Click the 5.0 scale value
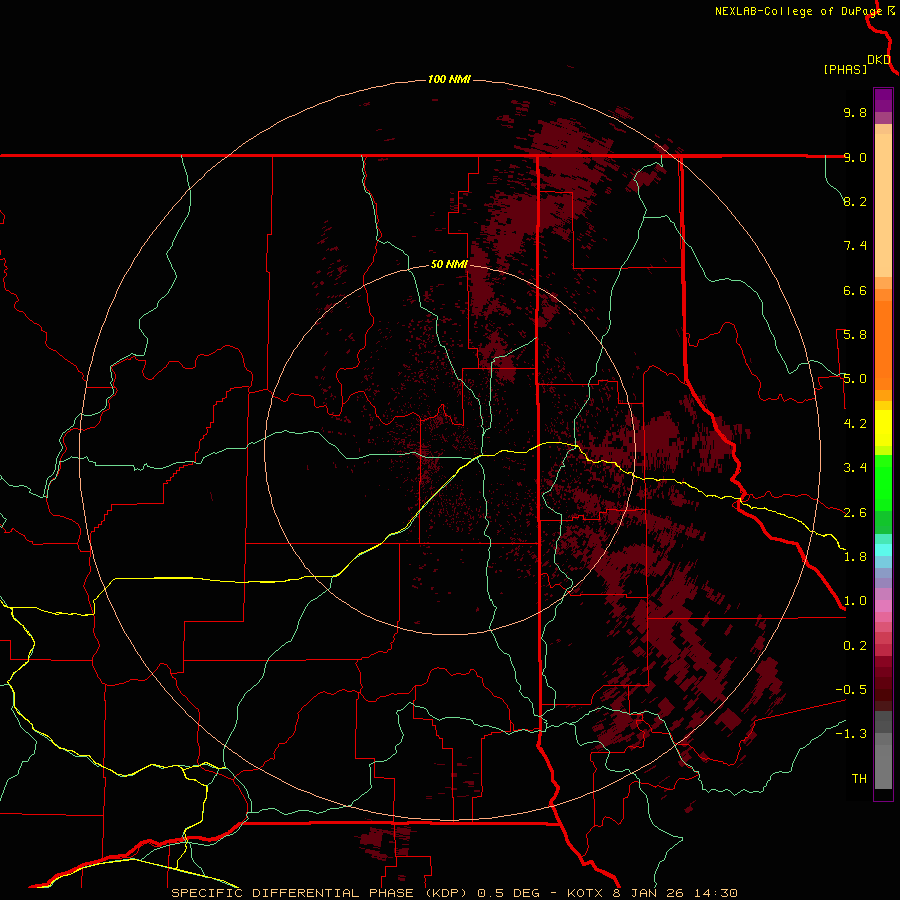Screen dimensions: 900x900 pos(855,379)
